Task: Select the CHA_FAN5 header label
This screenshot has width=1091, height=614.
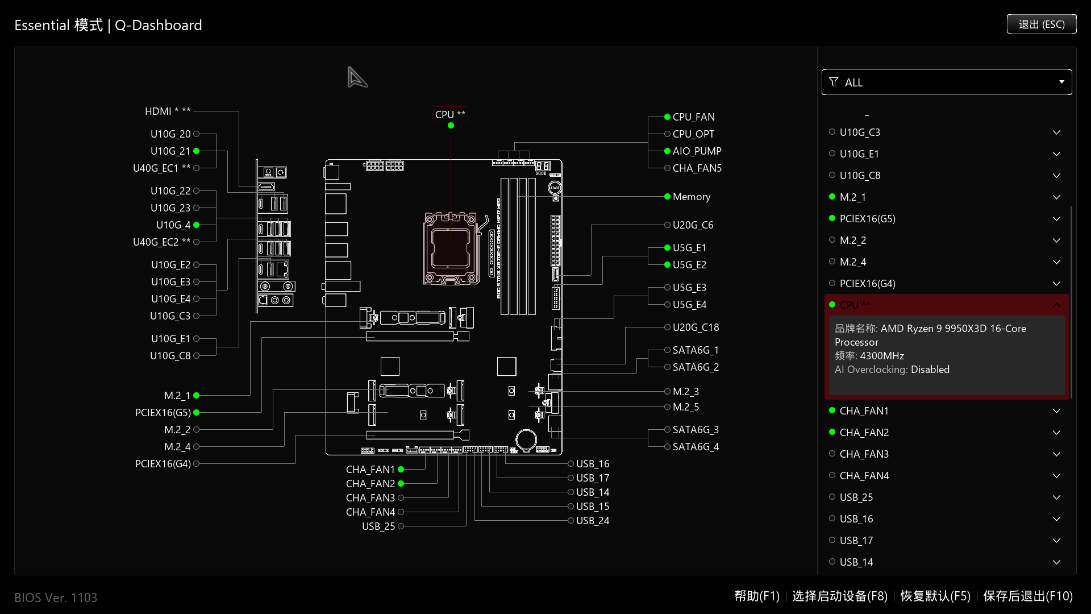Action: [x=697, y=168]
